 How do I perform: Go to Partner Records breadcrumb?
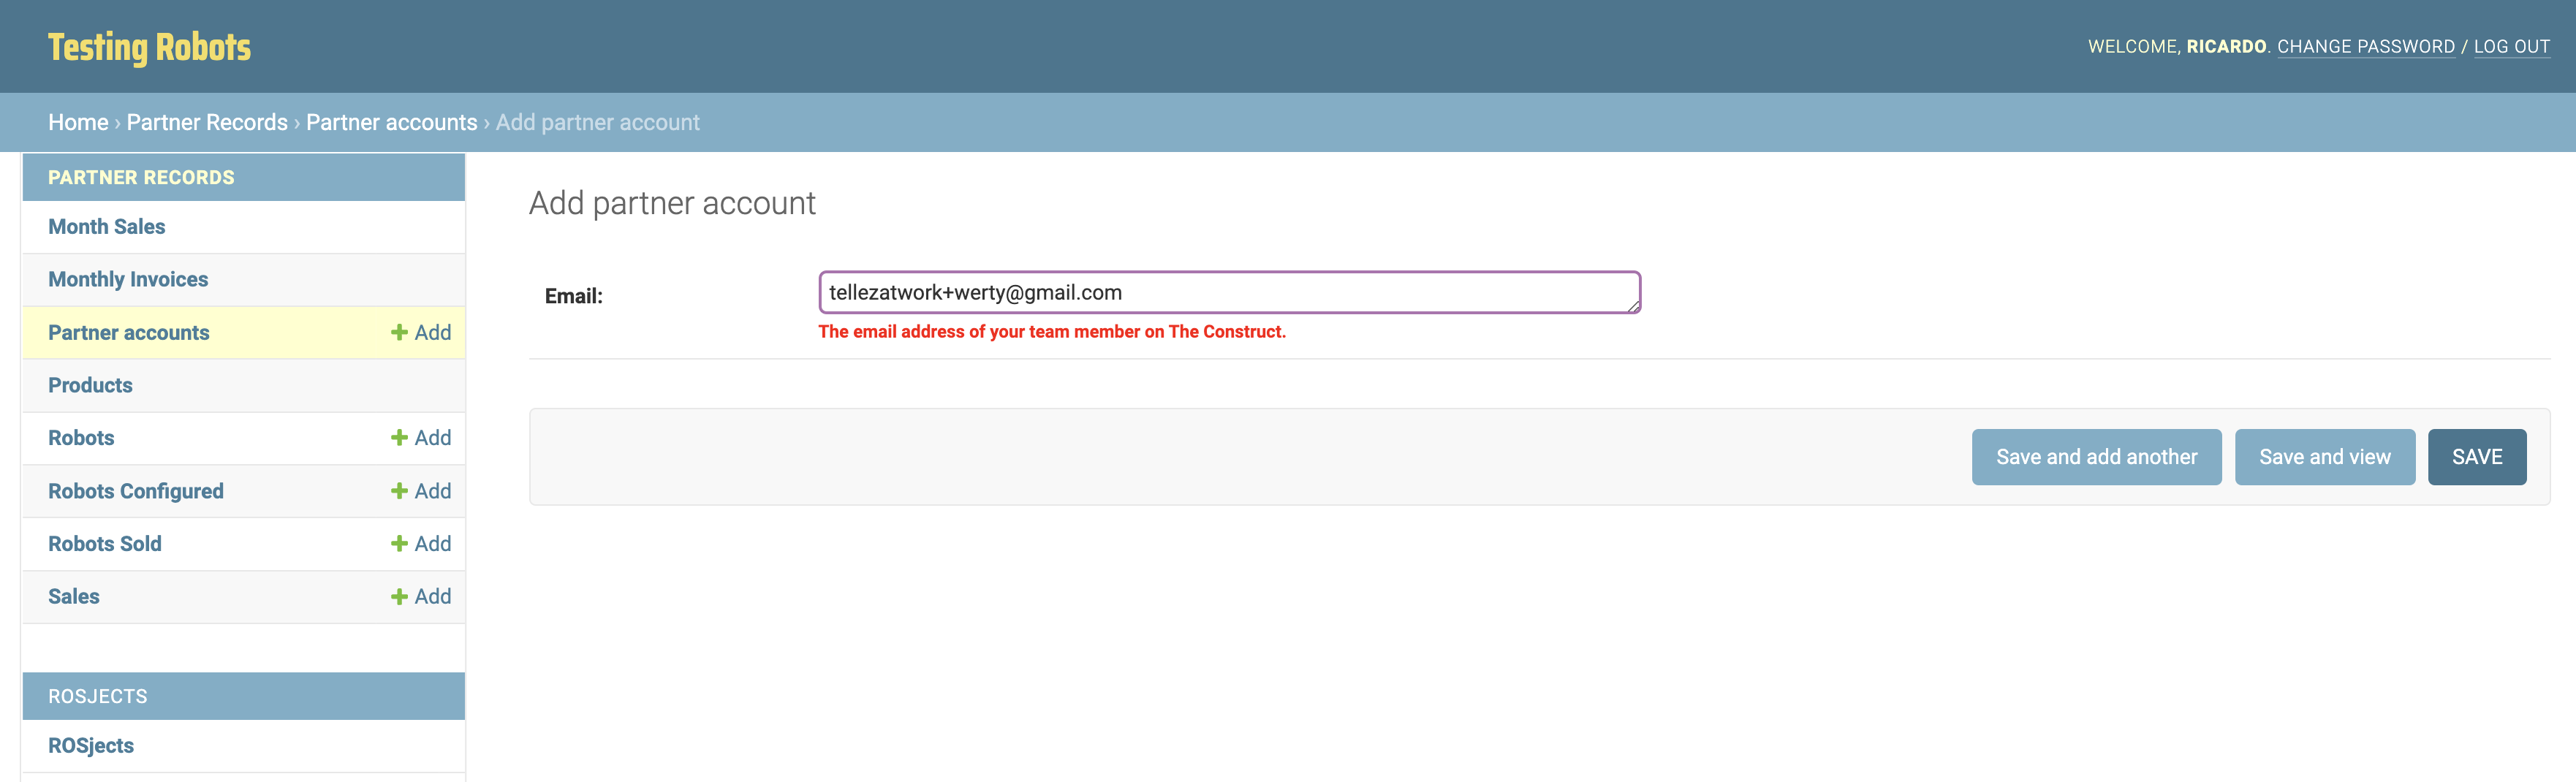coord(207,122)
